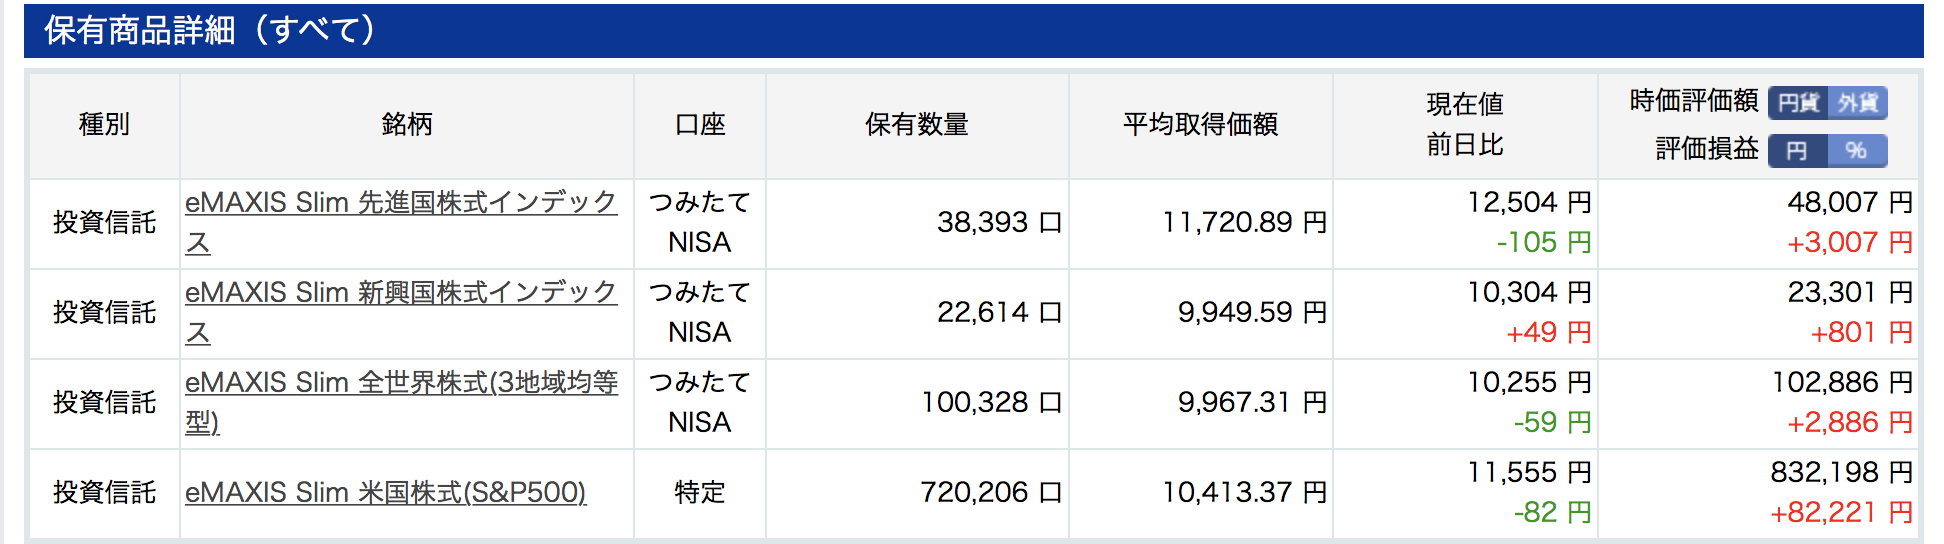Switch valuation display to 円貨

point(1798,103)
